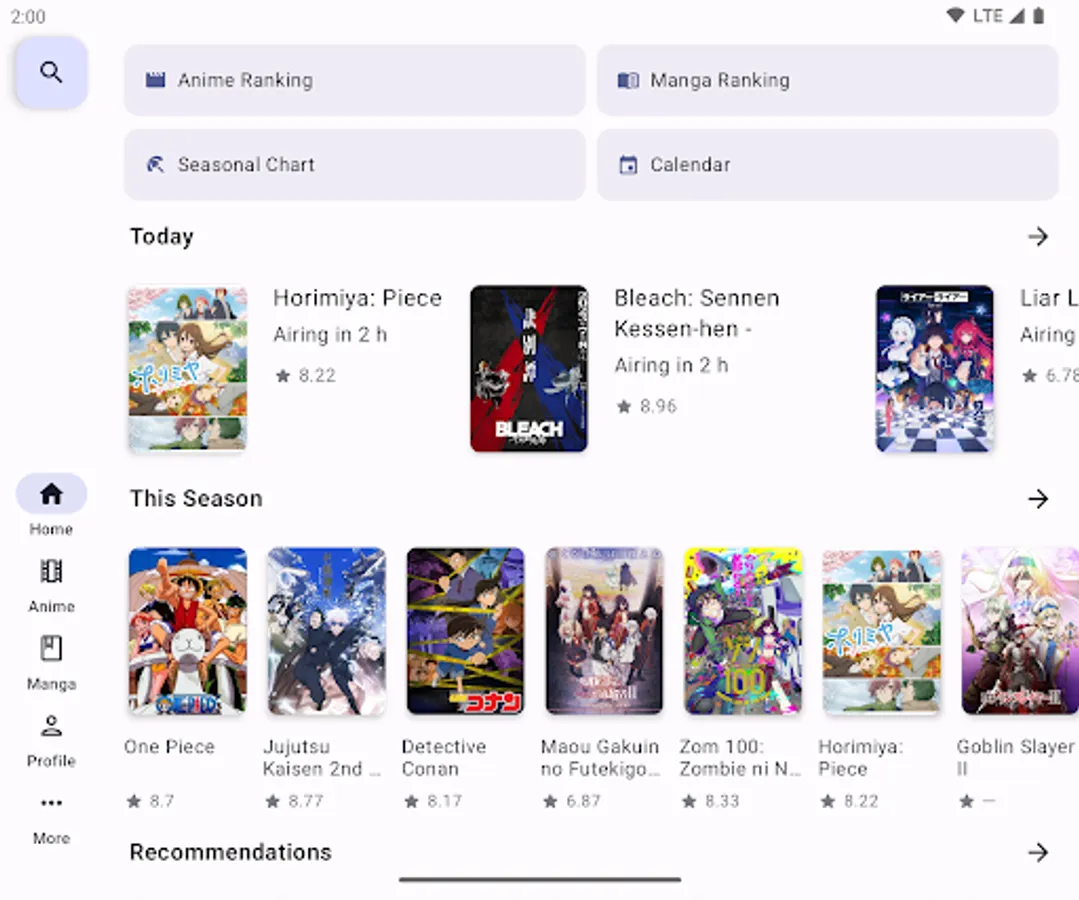Open Horimiya: Piece poster in Today

pyautogui.click(x=188, y=369)
